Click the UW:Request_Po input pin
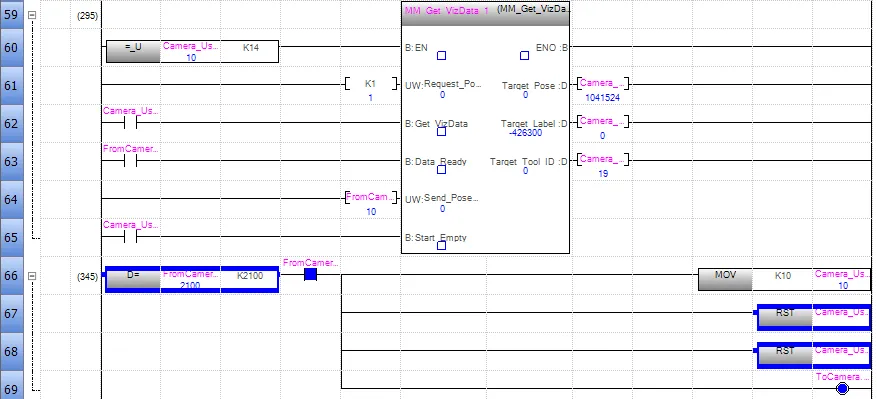877x399 pixels. (x=444, y=85)
